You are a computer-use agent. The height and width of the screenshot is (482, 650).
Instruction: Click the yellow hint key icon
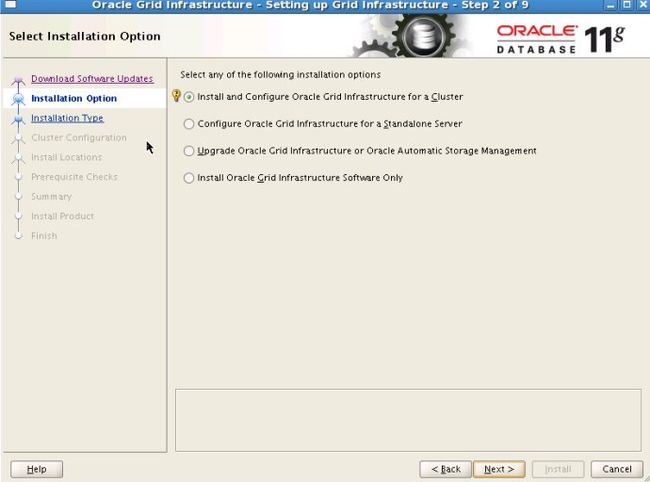(x=176, y=96)
